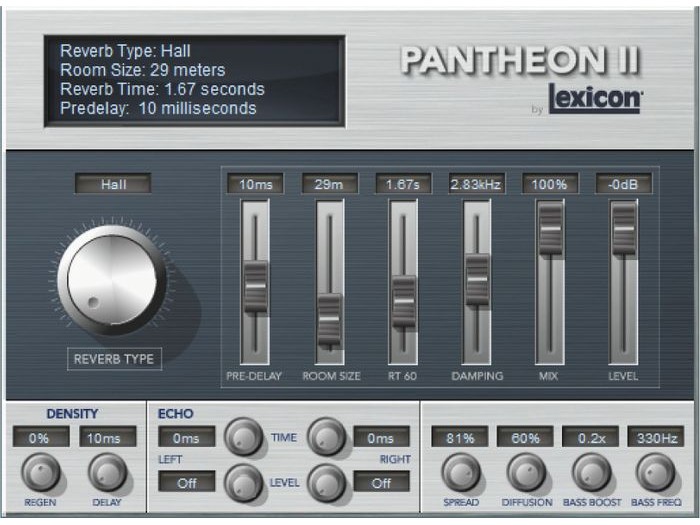Click the DAMPING slider label

pyautogui.click(x=477, y=376)
